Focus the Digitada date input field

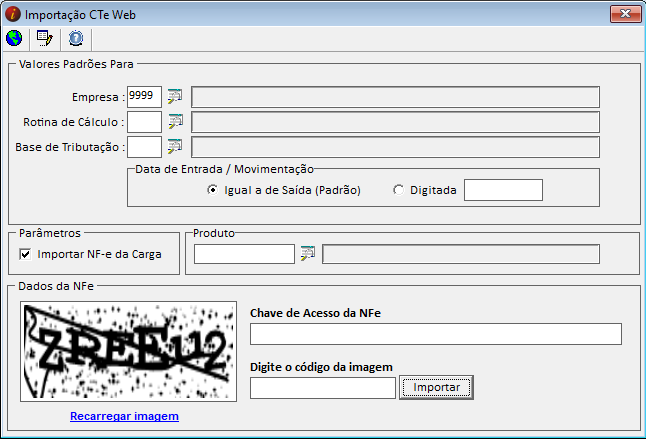(503, 190)
